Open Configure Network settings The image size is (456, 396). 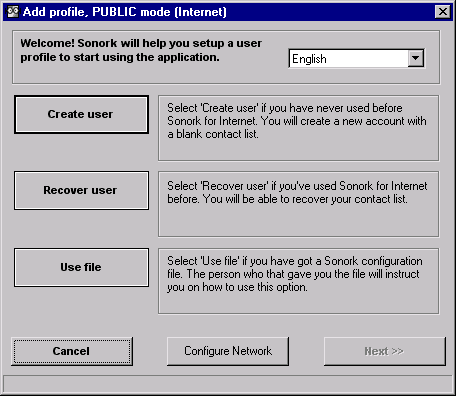click(228, 351)
